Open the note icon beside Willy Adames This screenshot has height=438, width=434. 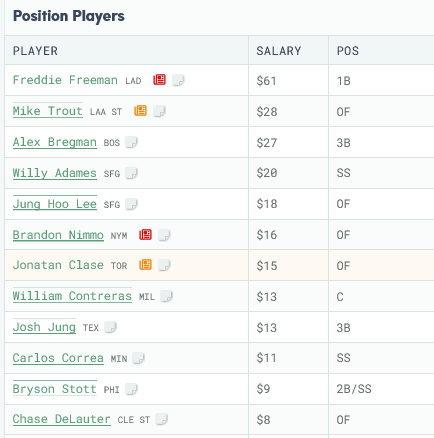[x=131, y=173]
